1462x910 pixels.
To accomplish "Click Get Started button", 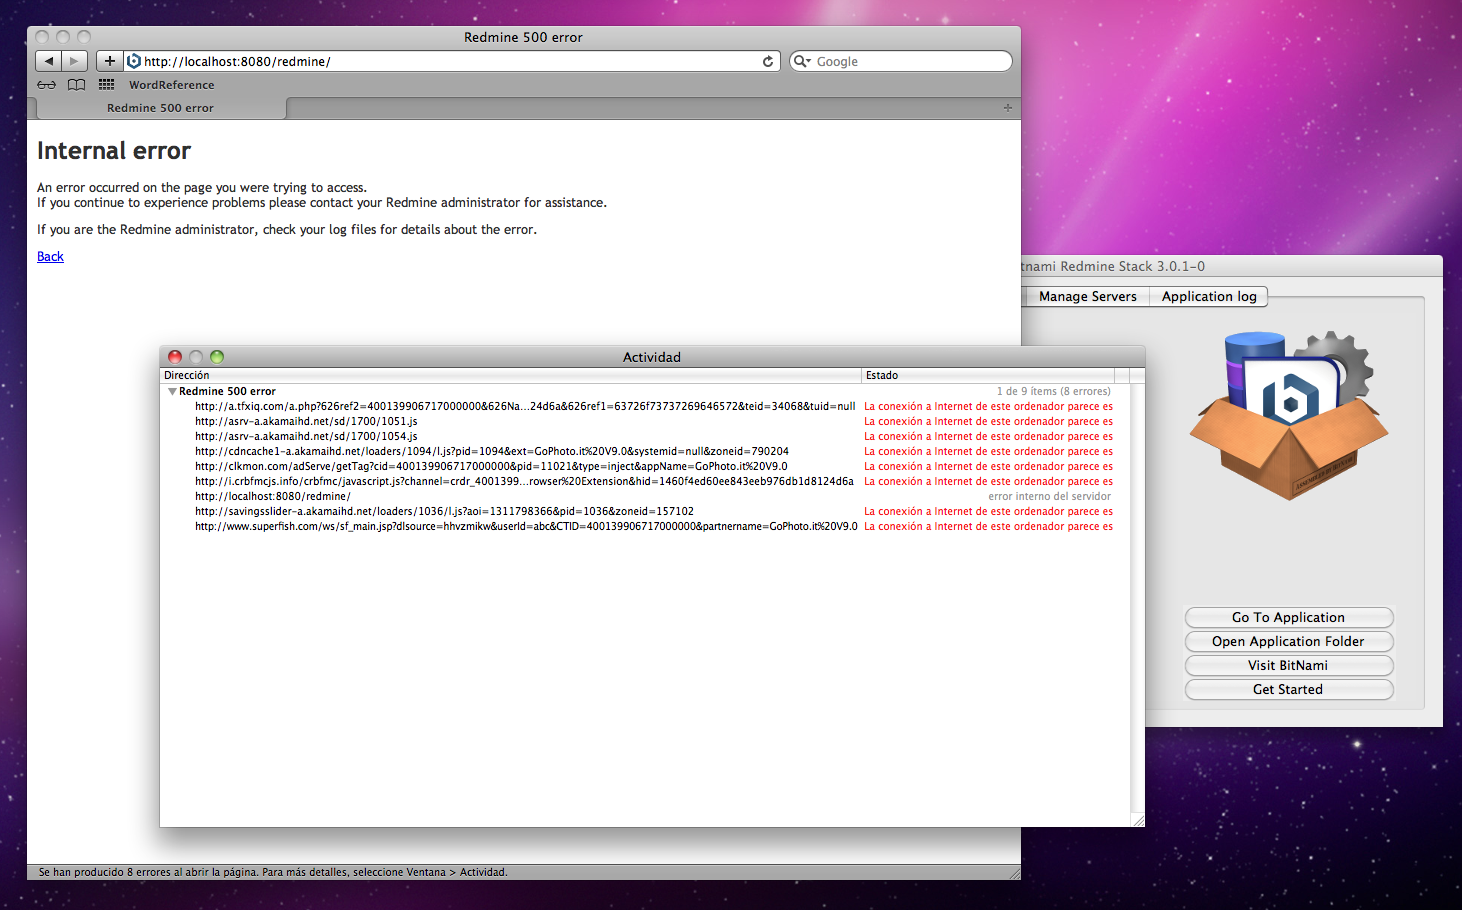I will (1288, 689).
